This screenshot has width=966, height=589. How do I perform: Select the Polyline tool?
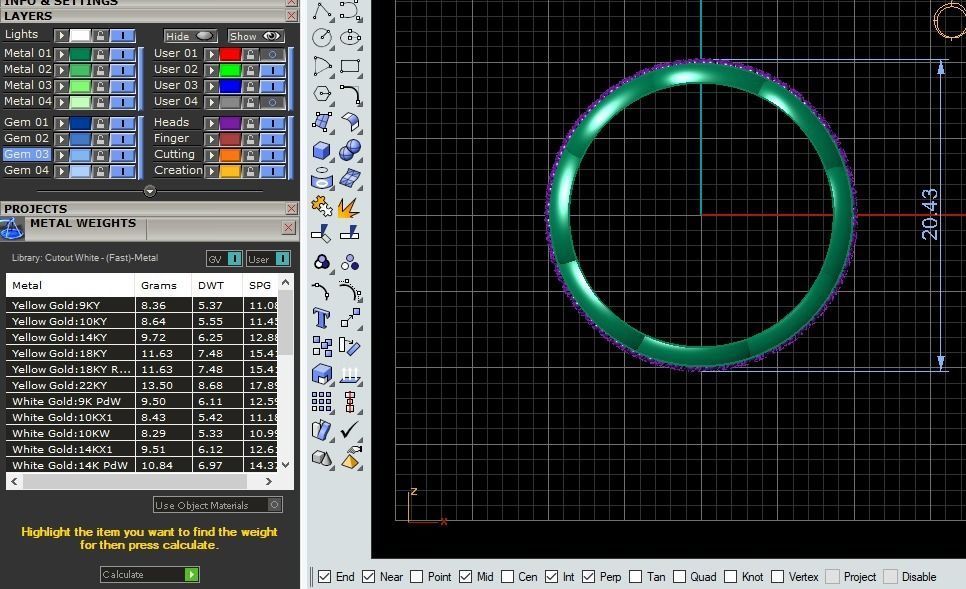click(322, 10)
